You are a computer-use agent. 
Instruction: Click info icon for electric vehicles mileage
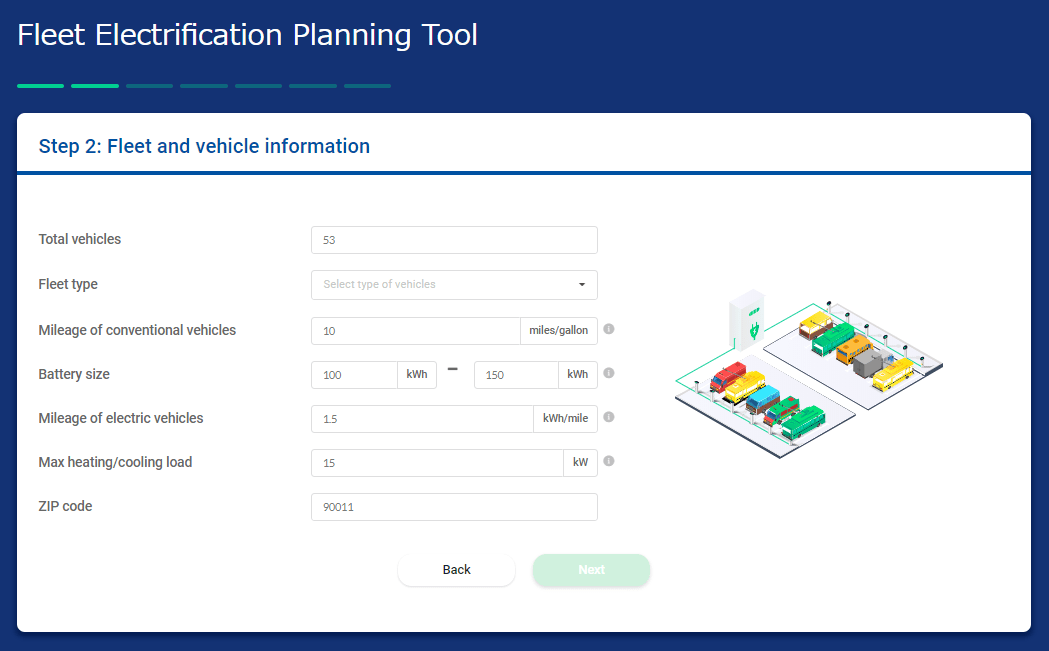click(x=609, y=417)
